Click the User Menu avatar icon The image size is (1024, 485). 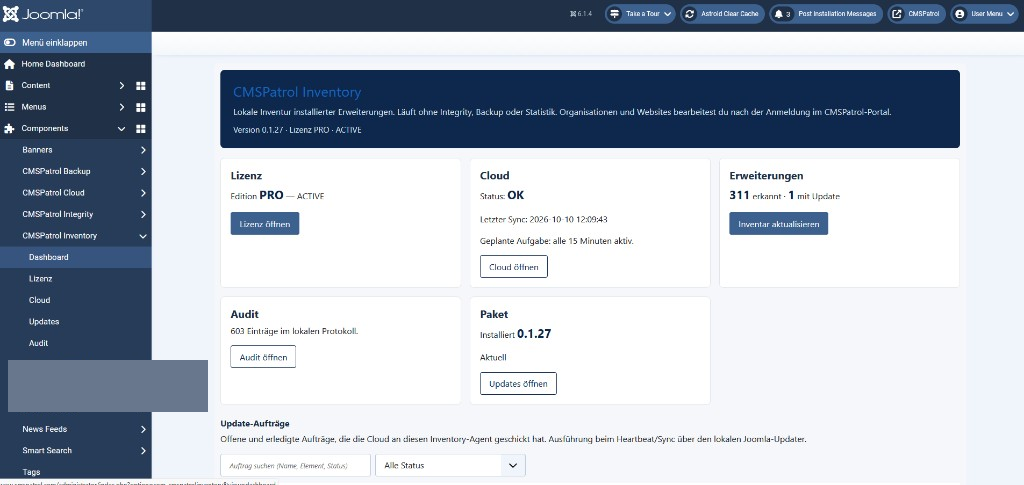(960, 14)
